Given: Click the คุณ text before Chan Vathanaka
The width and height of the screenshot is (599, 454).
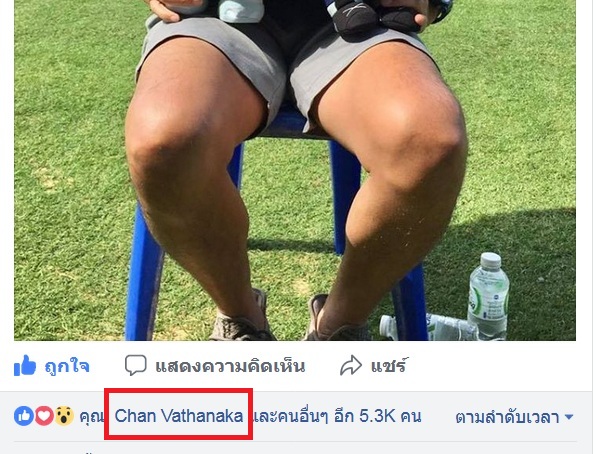Looking at the screenshot, I should pyautogui.click(x=91, y=417).
